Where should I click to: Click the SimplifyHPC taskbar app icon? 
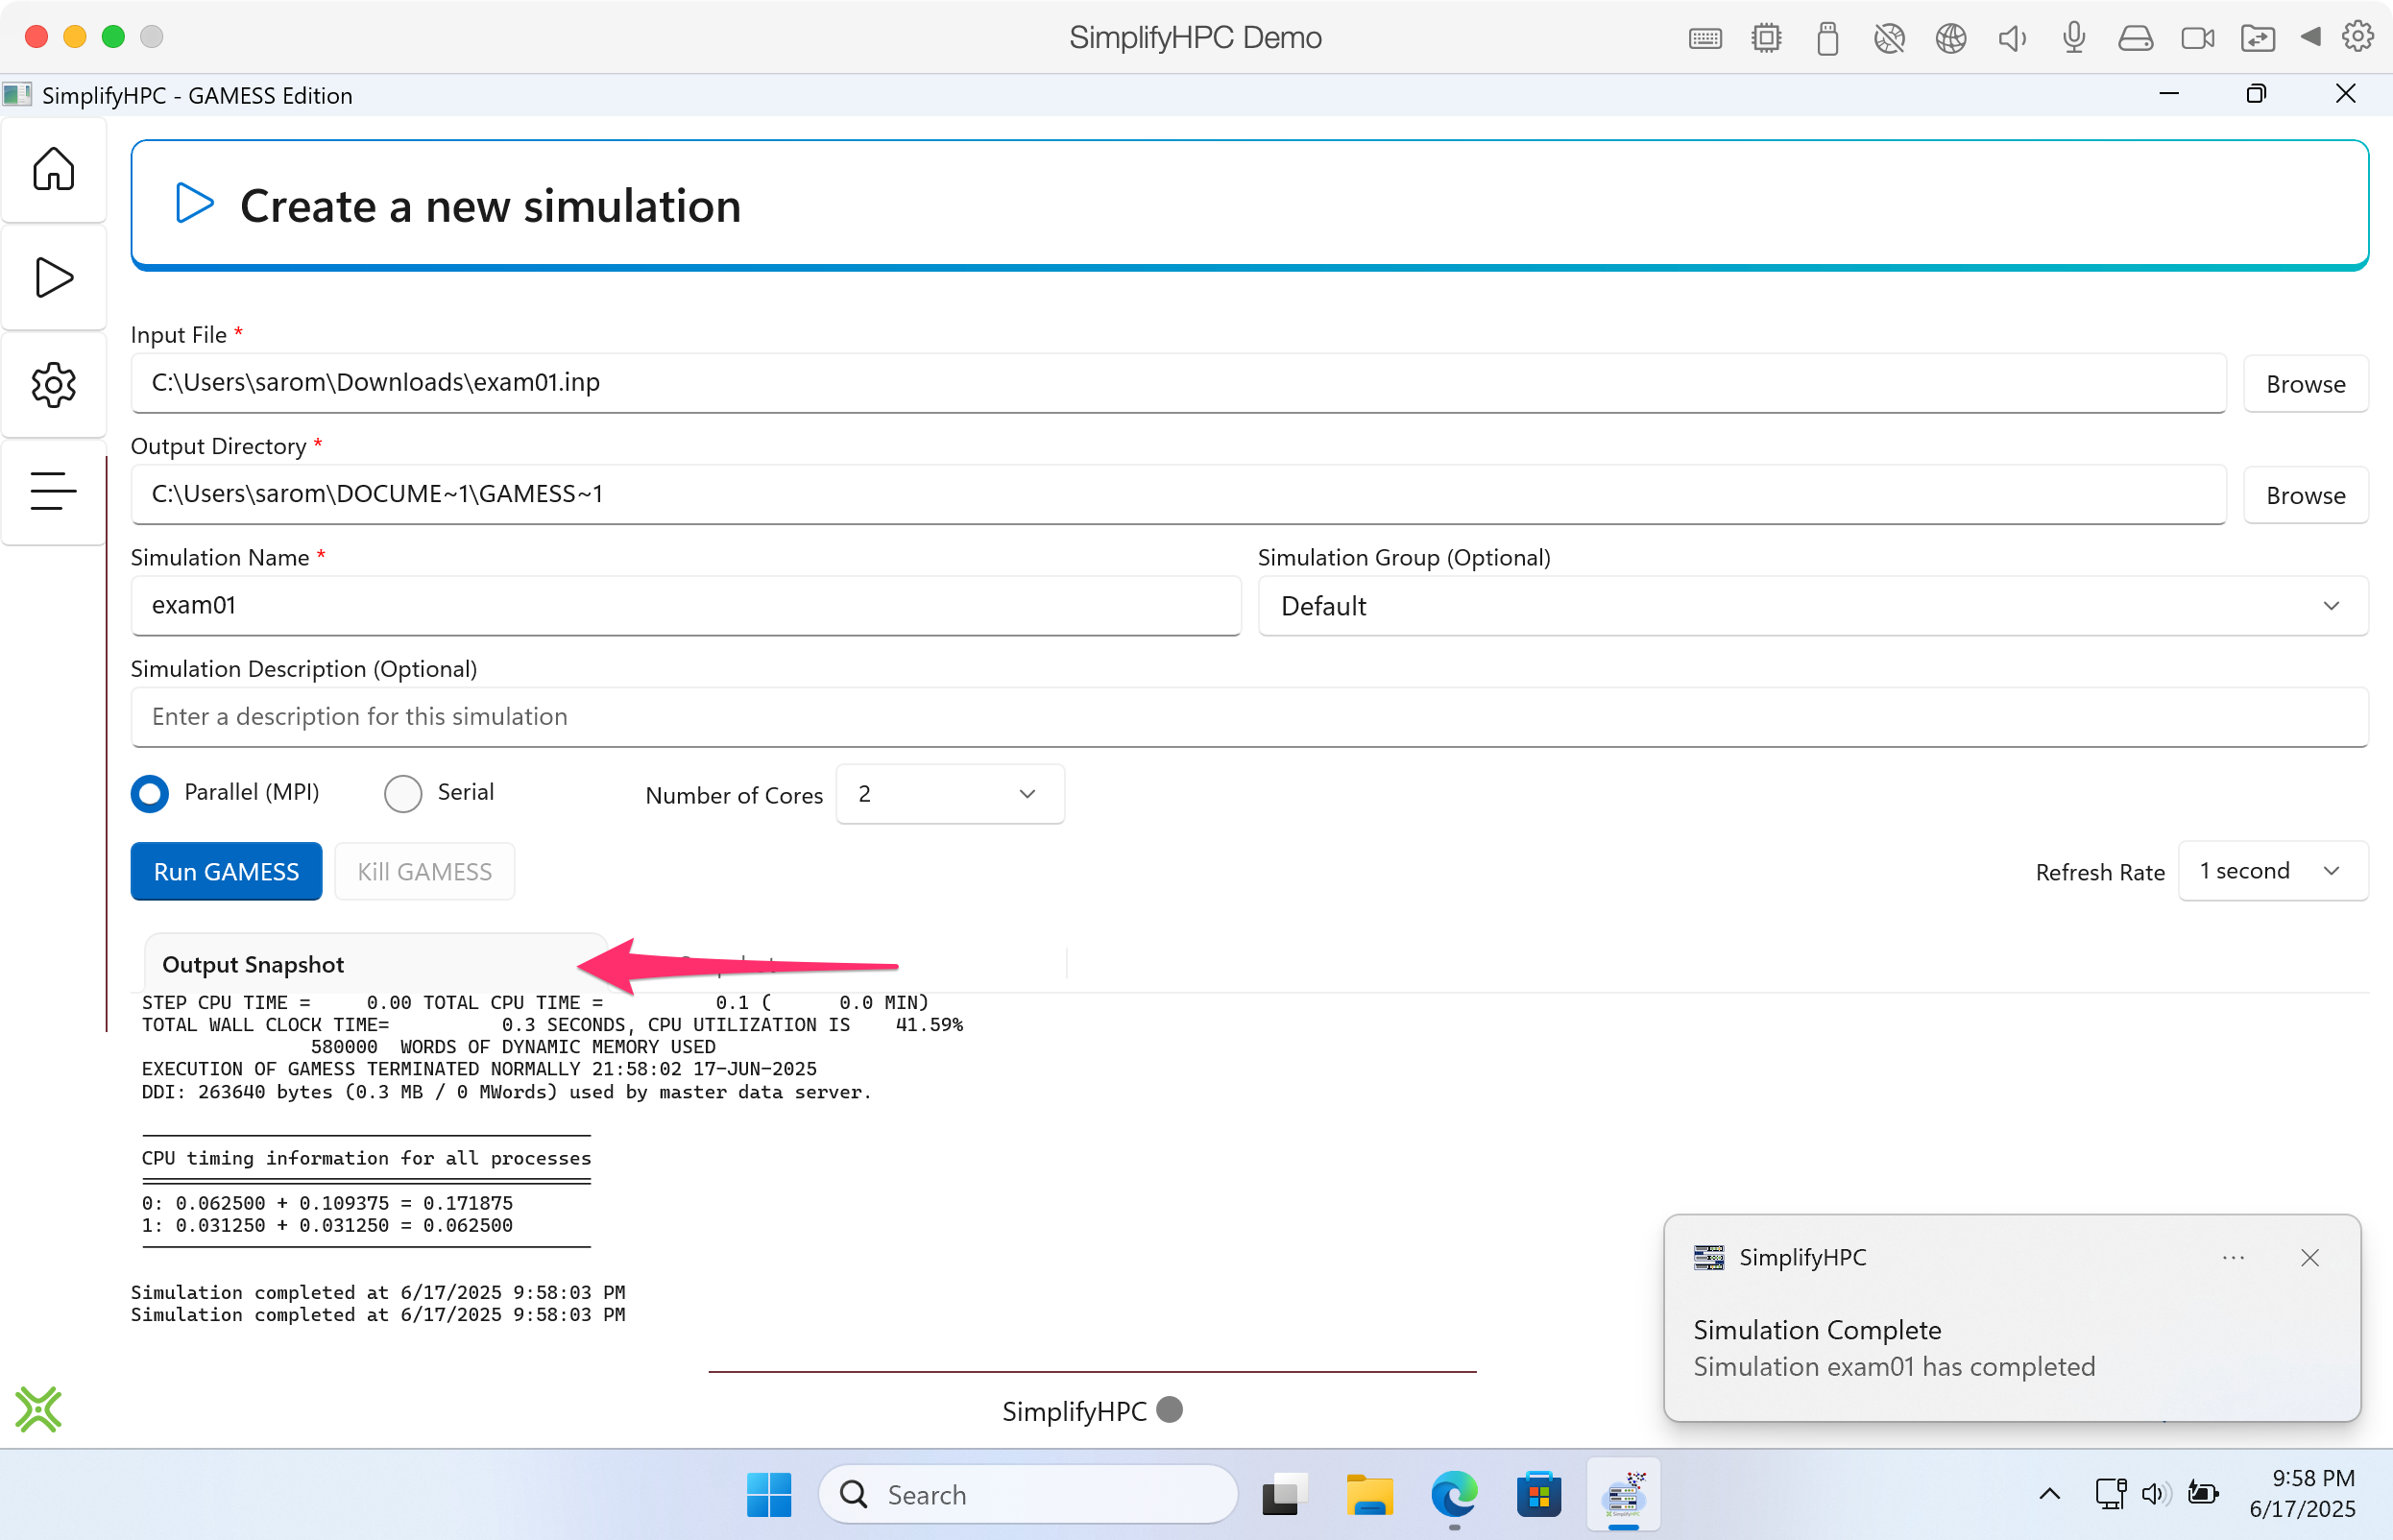click(1623, 1495)
